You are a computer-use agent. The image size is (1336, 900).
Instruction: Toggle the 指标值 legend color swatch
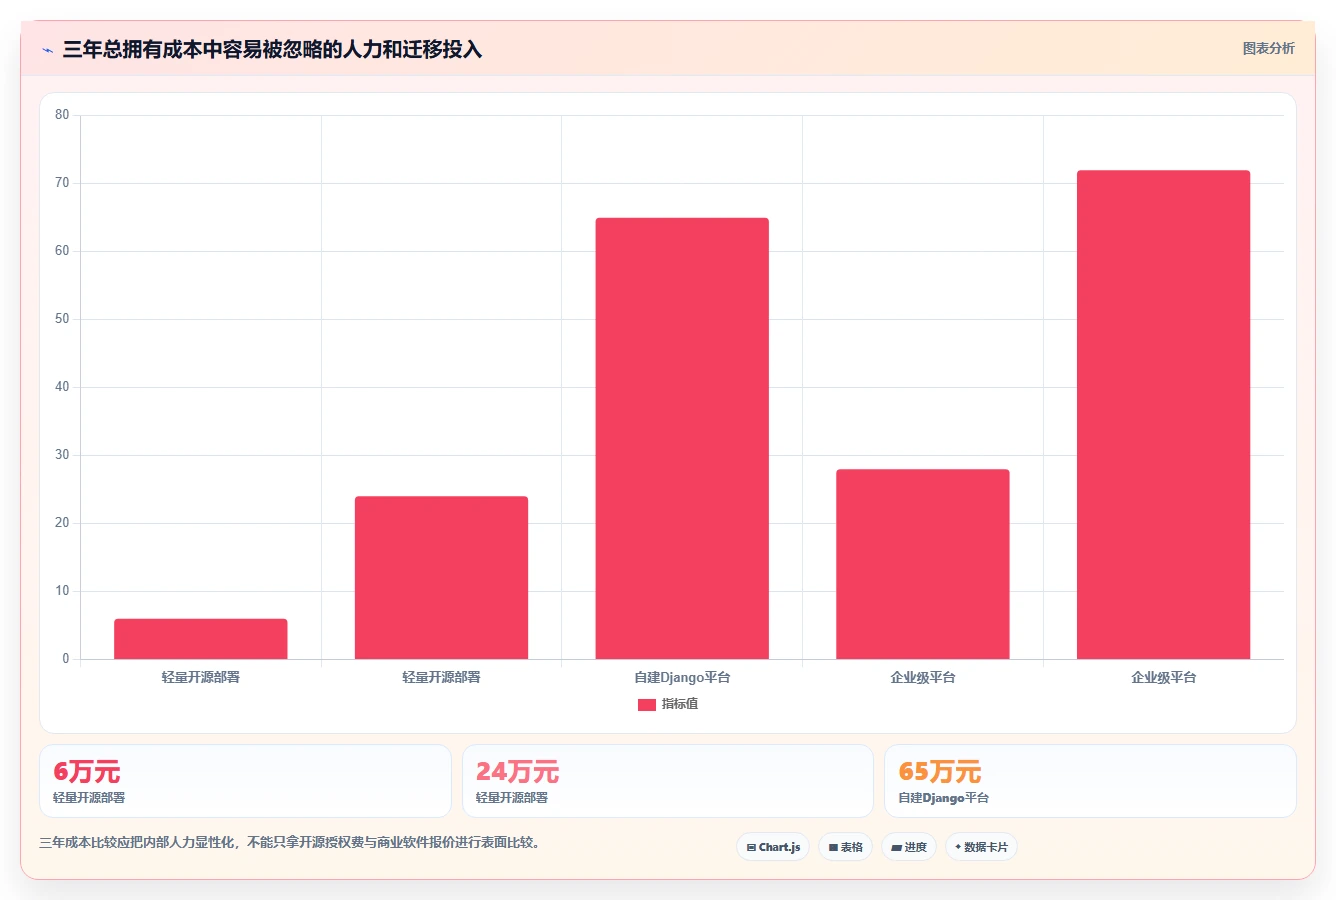click(647, 704)
